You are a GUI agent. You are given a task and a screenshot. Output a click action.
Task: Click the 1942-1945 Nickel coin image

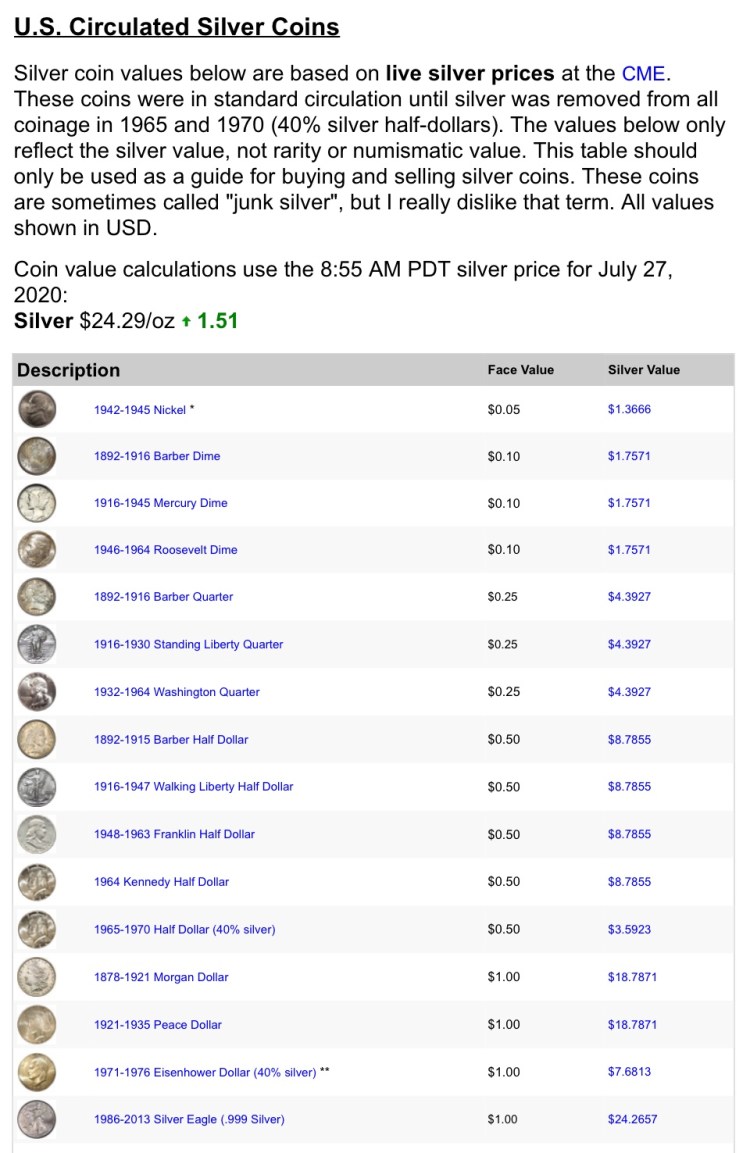click(37, 409)
